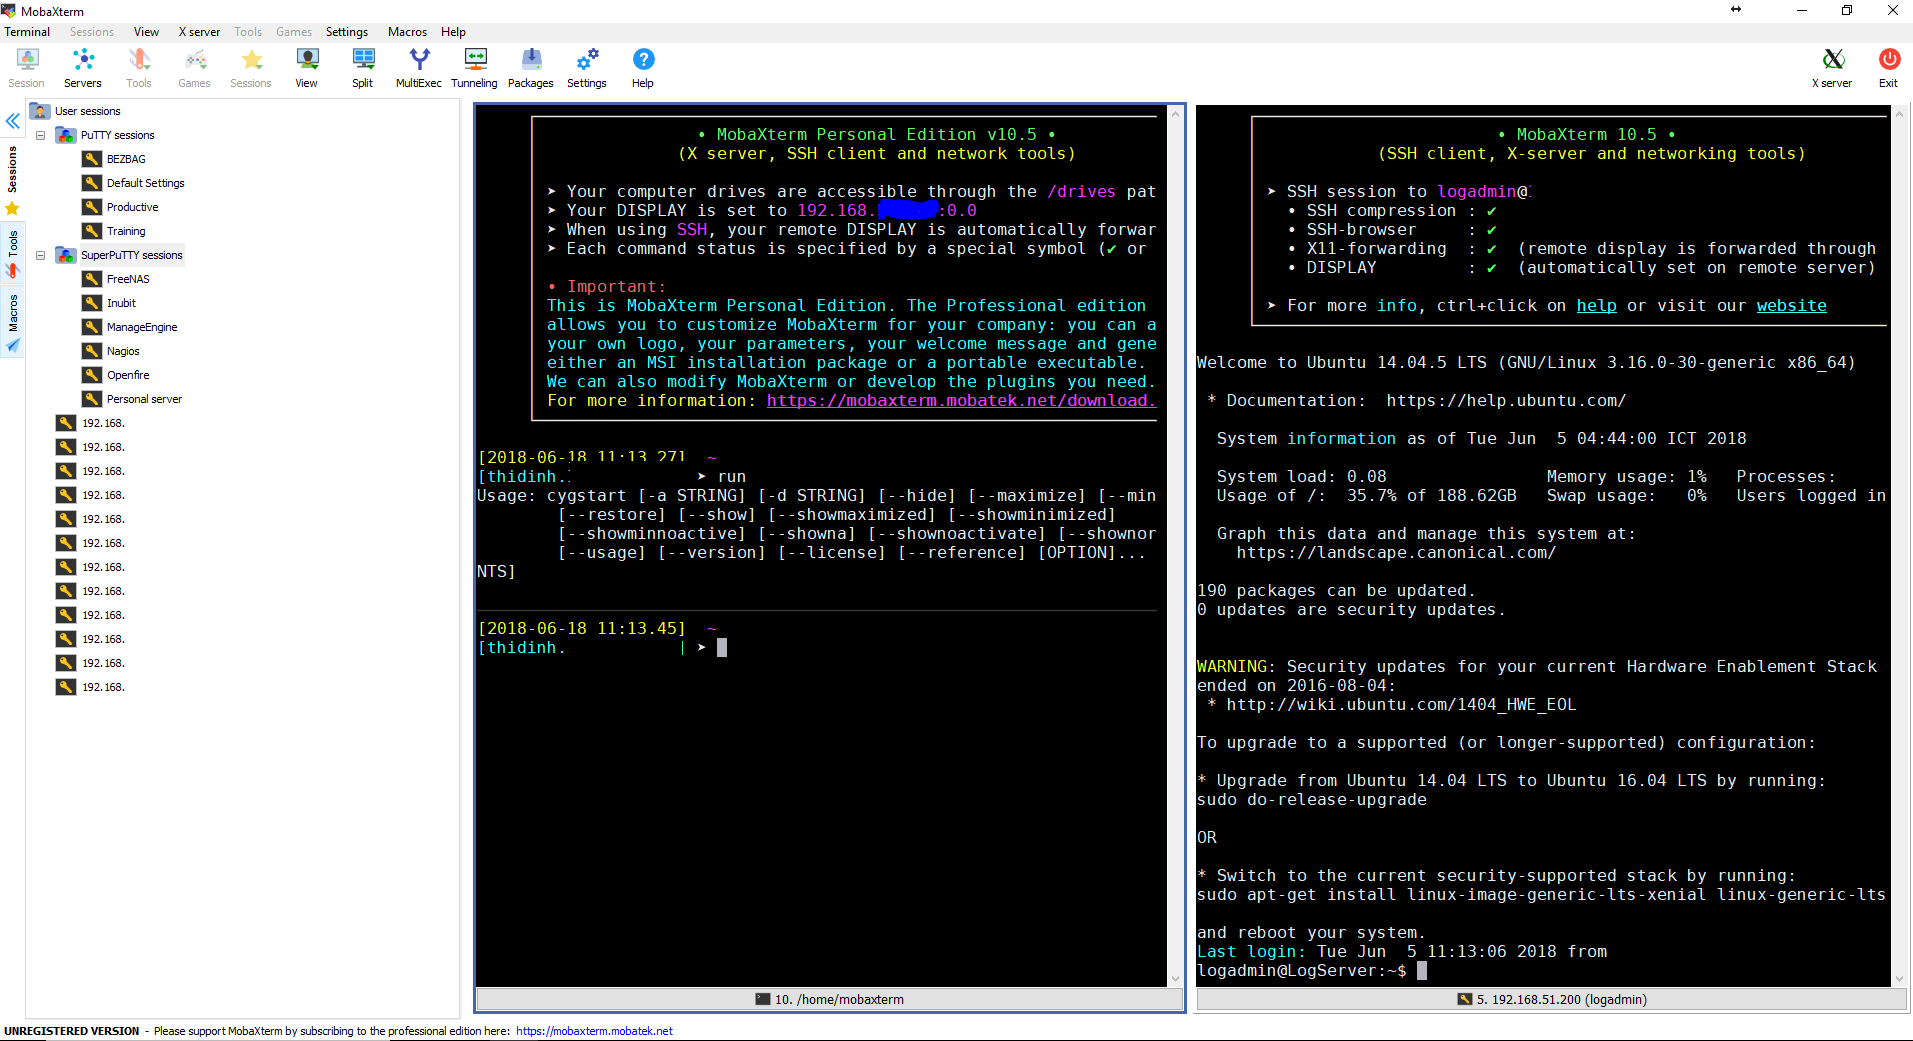Click the Nagios session key icon

tap(92, 351)
